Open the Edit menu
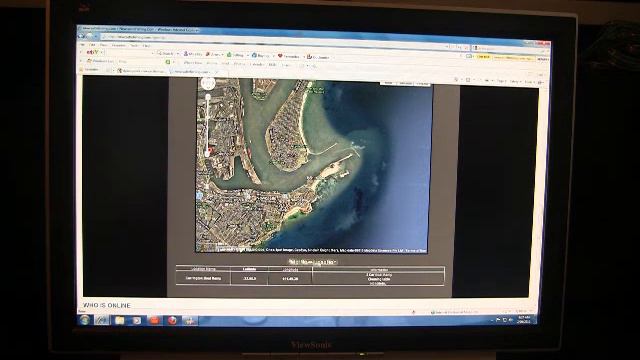This screenshot has height=360, width=640. (92, 45)
